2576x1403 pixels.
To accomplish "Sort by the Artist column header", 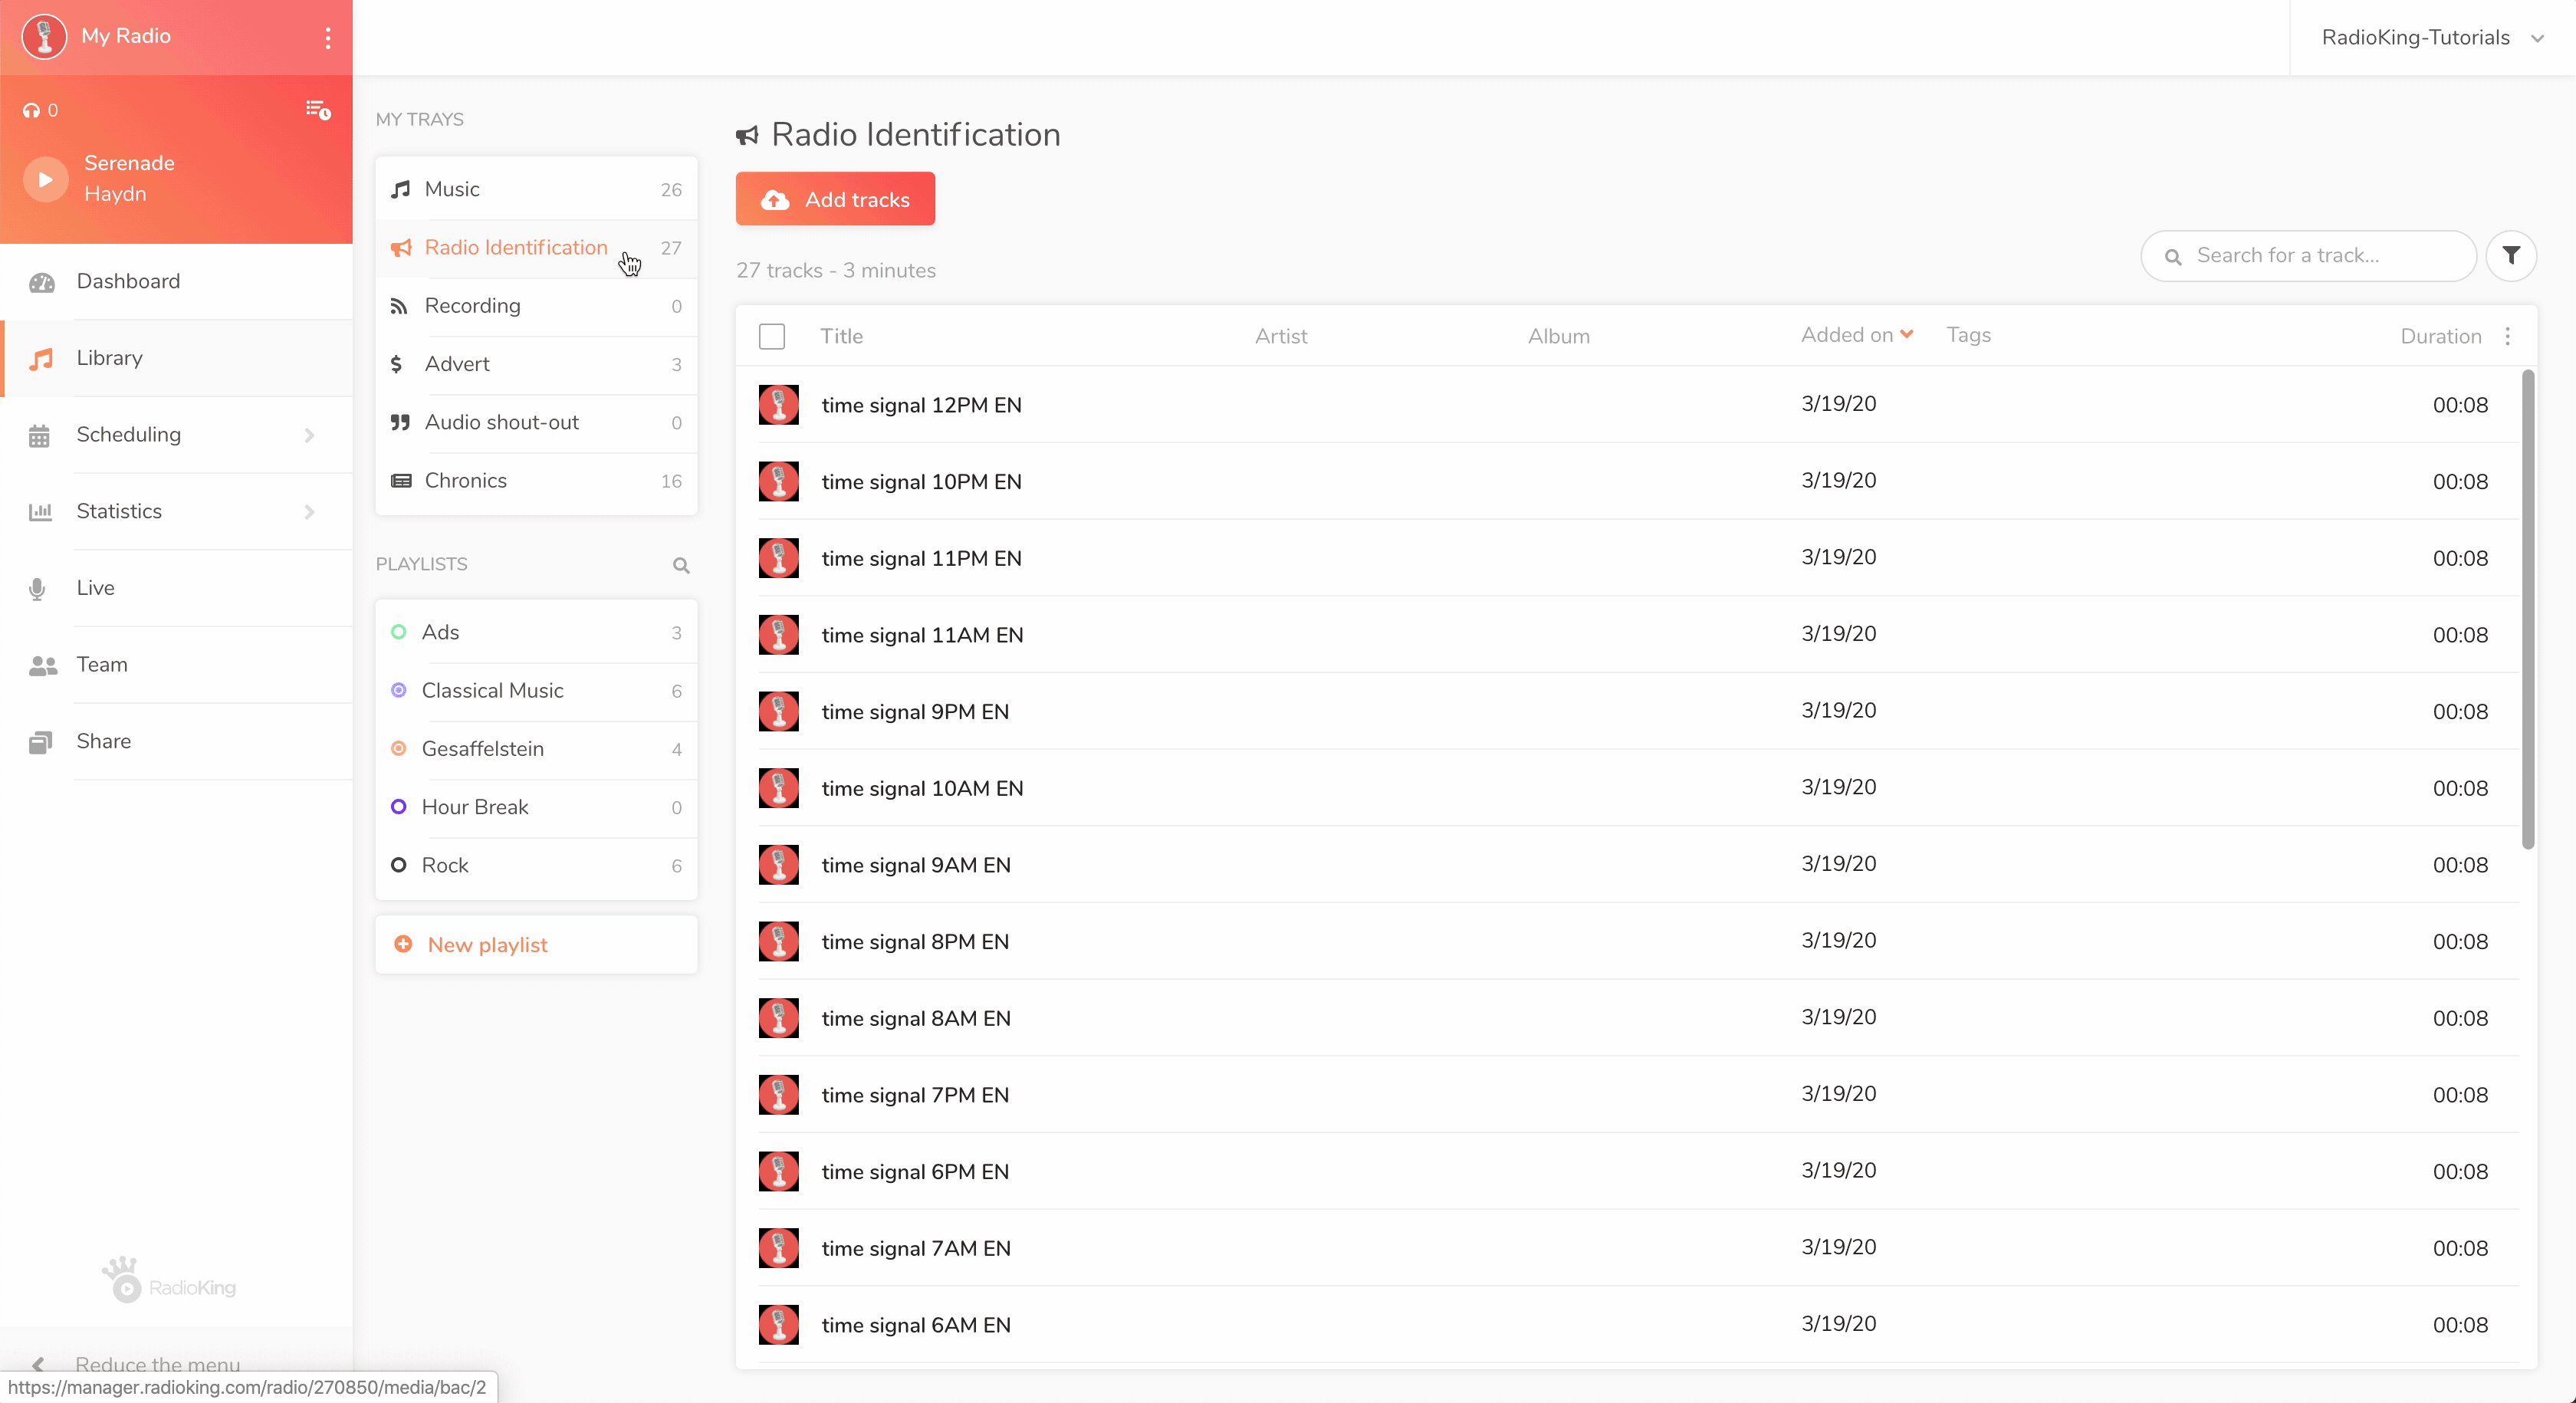I will pyautogui.click(x=1281, y=336).
